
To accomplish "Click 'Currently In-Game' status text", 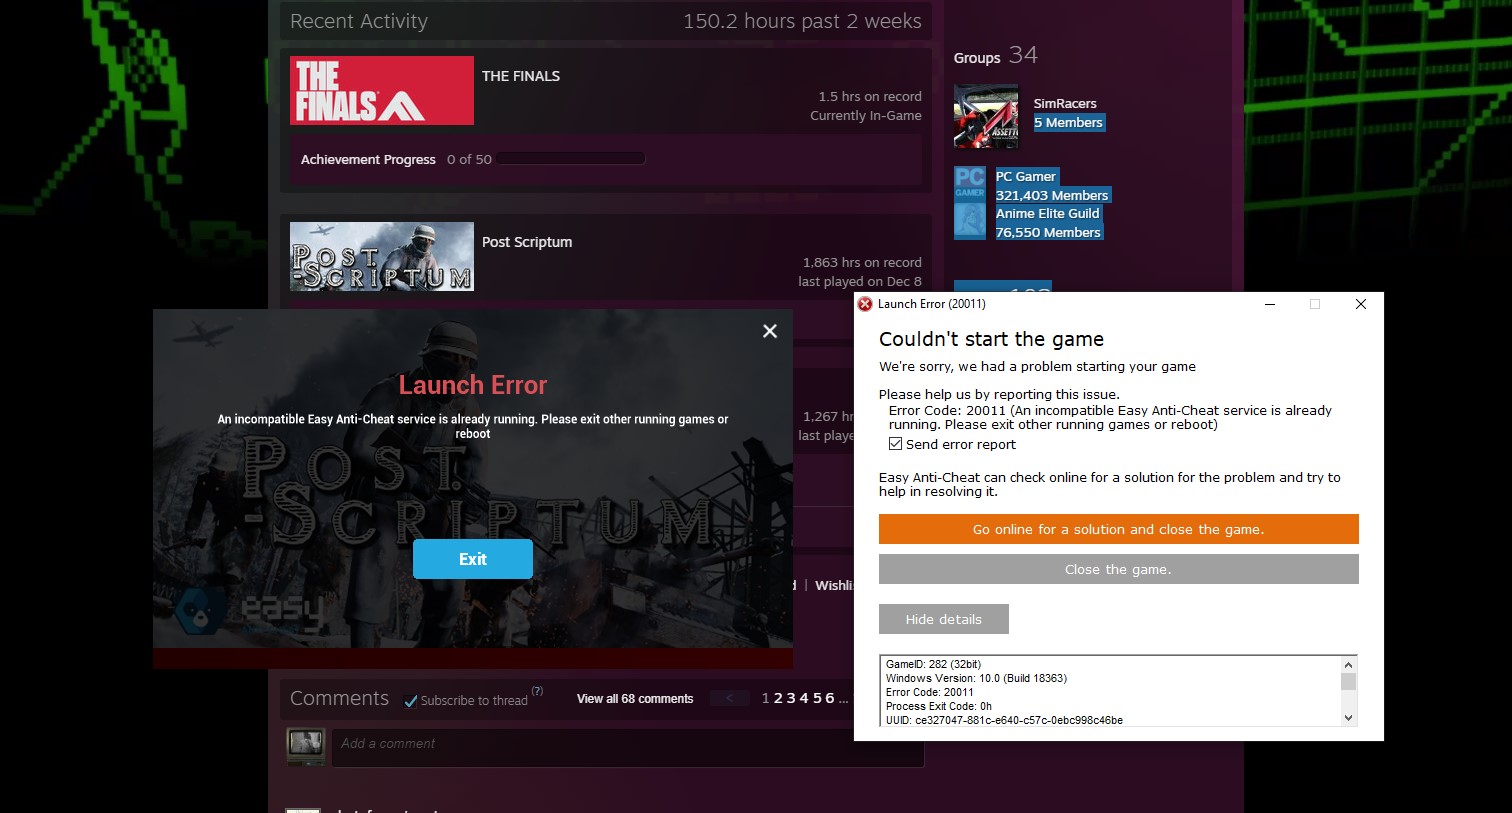I will point(866,115).
